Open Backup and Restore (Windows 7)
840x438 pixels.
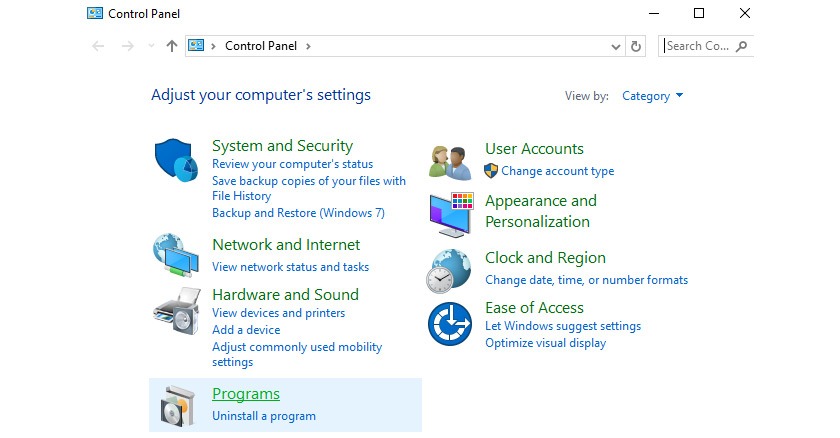[x=298, y=213]
